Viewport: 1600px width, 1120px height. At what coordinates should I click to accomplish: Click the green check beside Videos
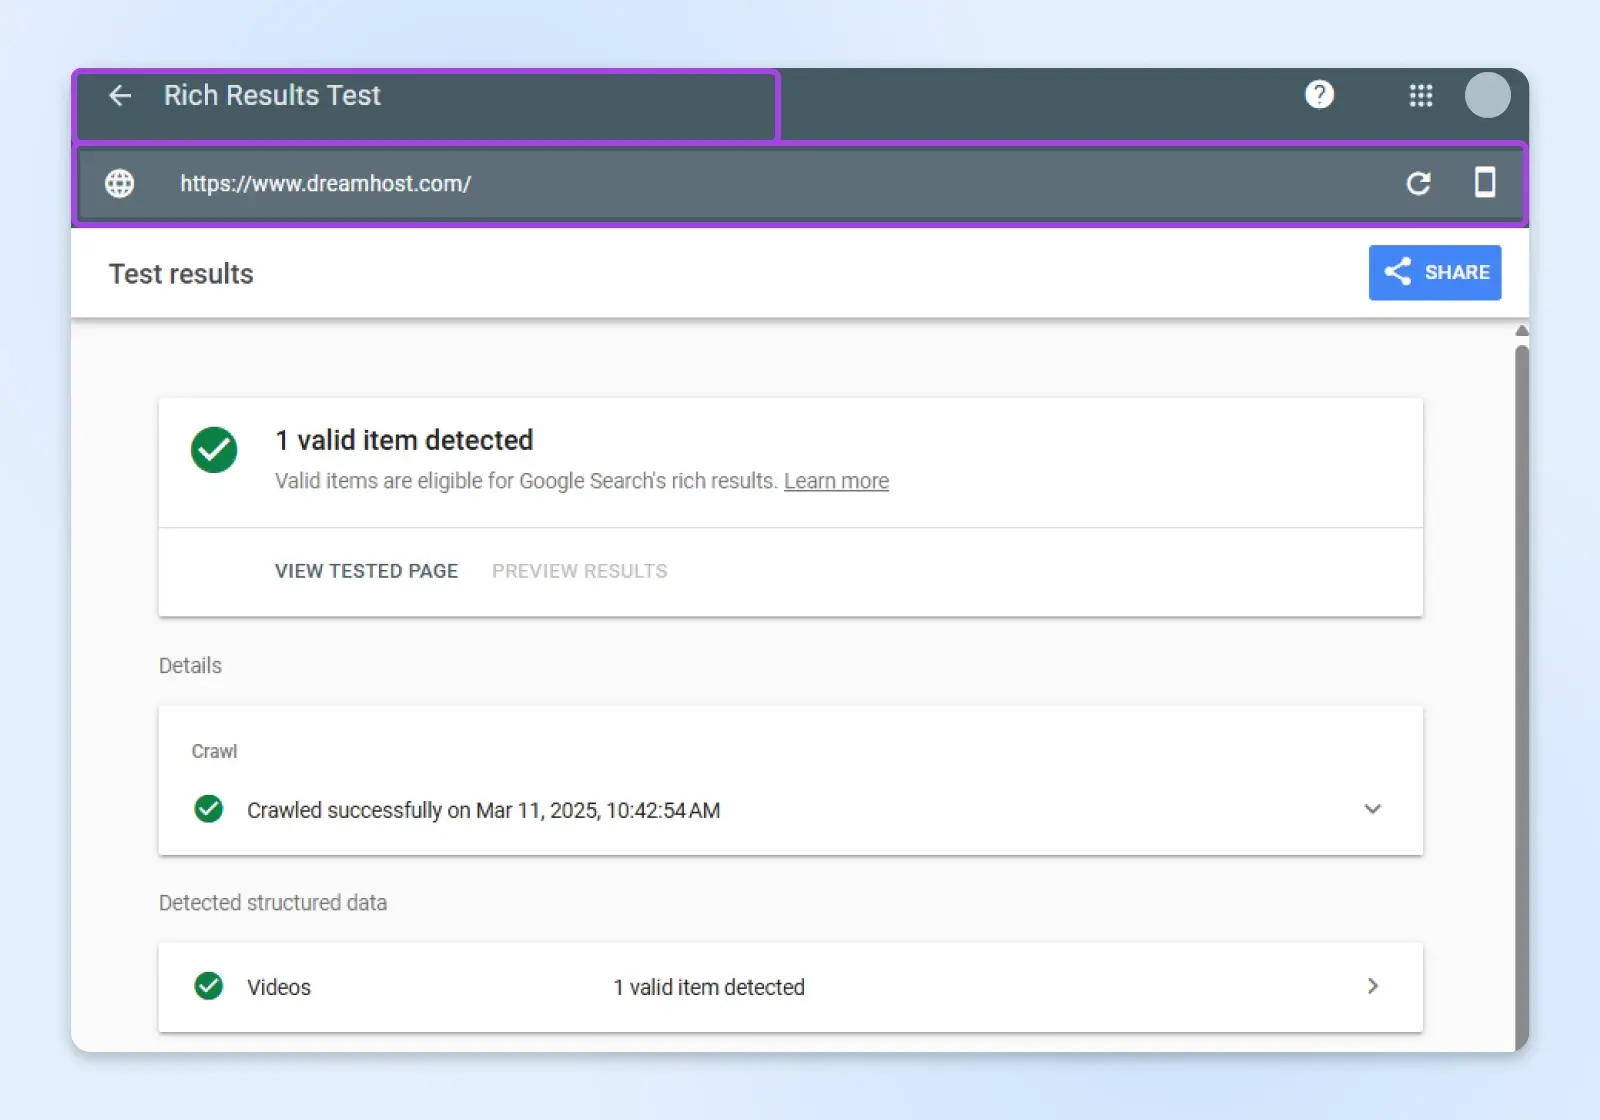coord(208,986)
